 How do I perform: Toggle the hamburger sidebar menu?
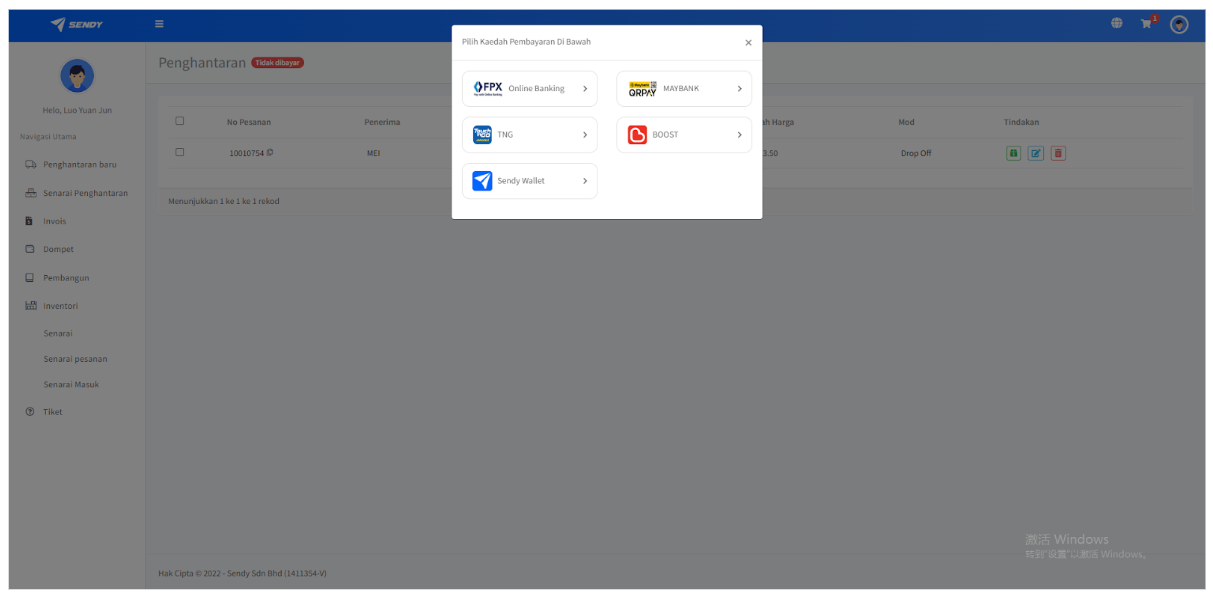click(159, 24)
